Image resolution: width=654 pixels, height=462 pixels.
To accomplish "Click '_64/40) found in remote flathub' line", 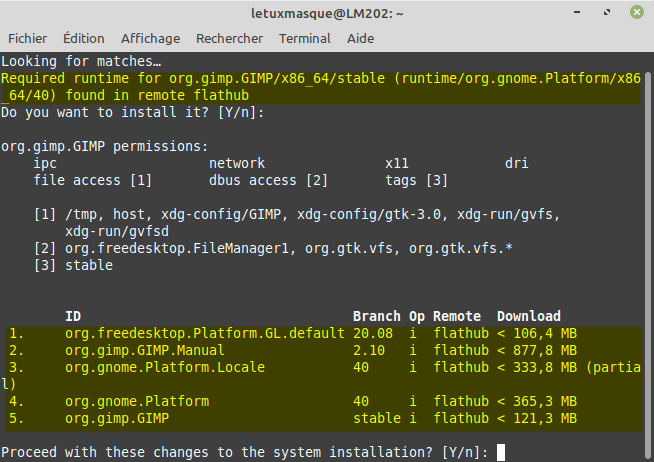I will [125, 95].
